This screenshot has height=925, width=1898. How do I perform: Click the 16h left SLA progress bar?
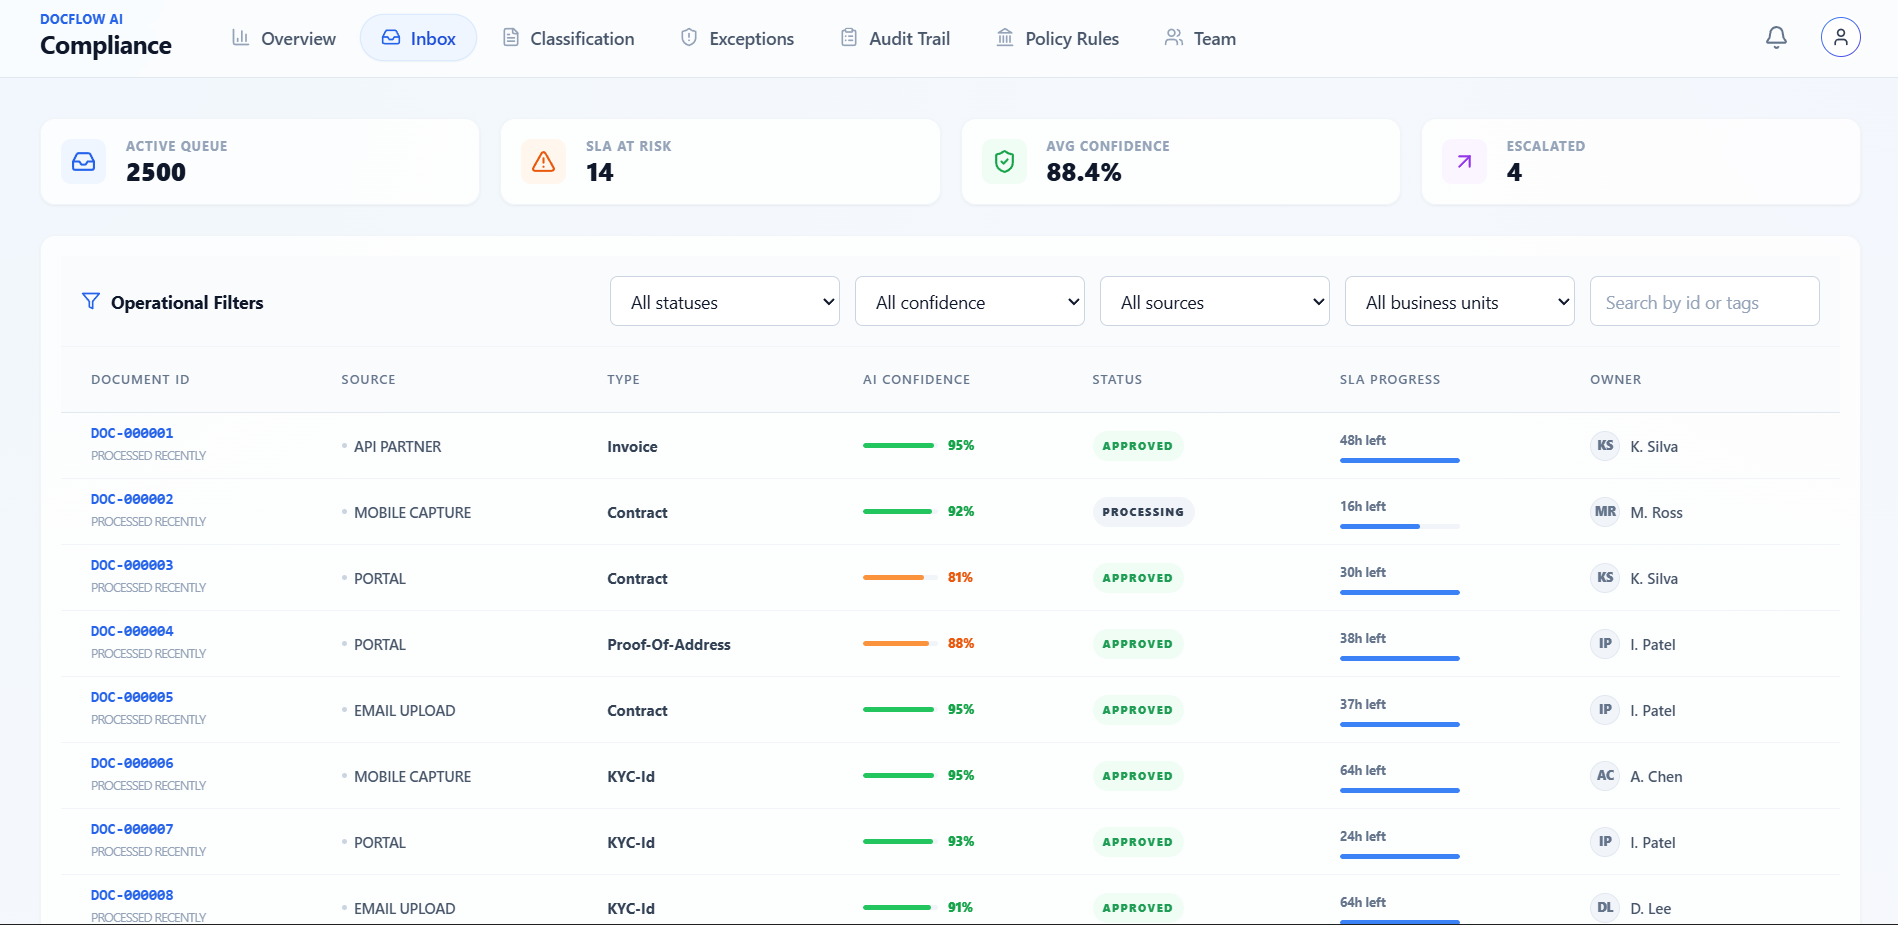tap(1400, 526)
